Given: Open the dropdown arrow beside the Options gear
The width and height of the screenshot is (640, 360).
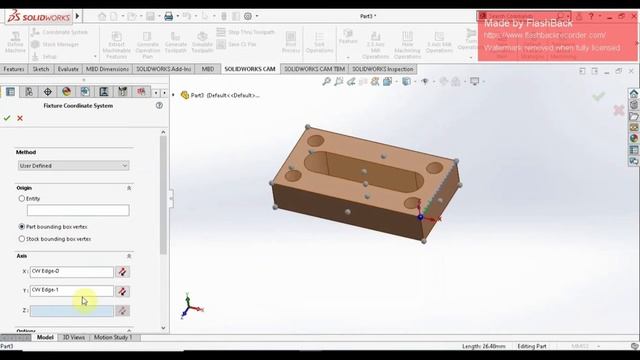Looking at the screenshot, I should pyautogui.click(x=257, y=16).
